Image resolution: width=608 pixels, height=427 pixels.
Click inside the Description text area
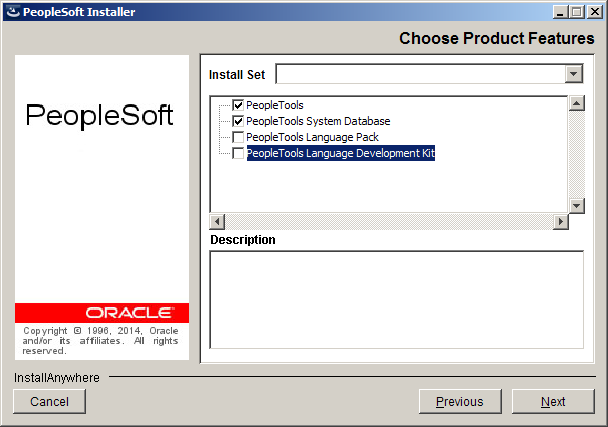pos(397,300)
